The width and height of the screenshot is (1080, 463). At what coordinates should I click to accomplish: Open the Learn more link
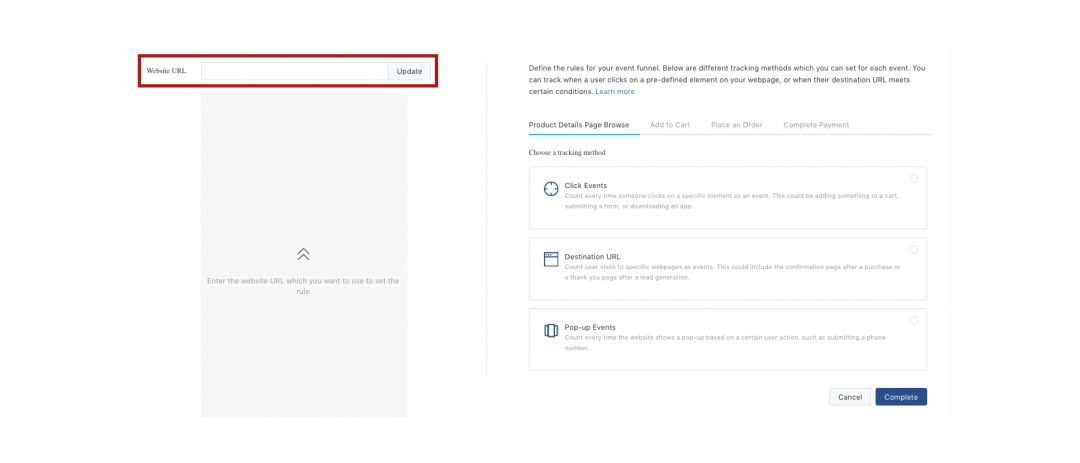(x=615, y=92)
